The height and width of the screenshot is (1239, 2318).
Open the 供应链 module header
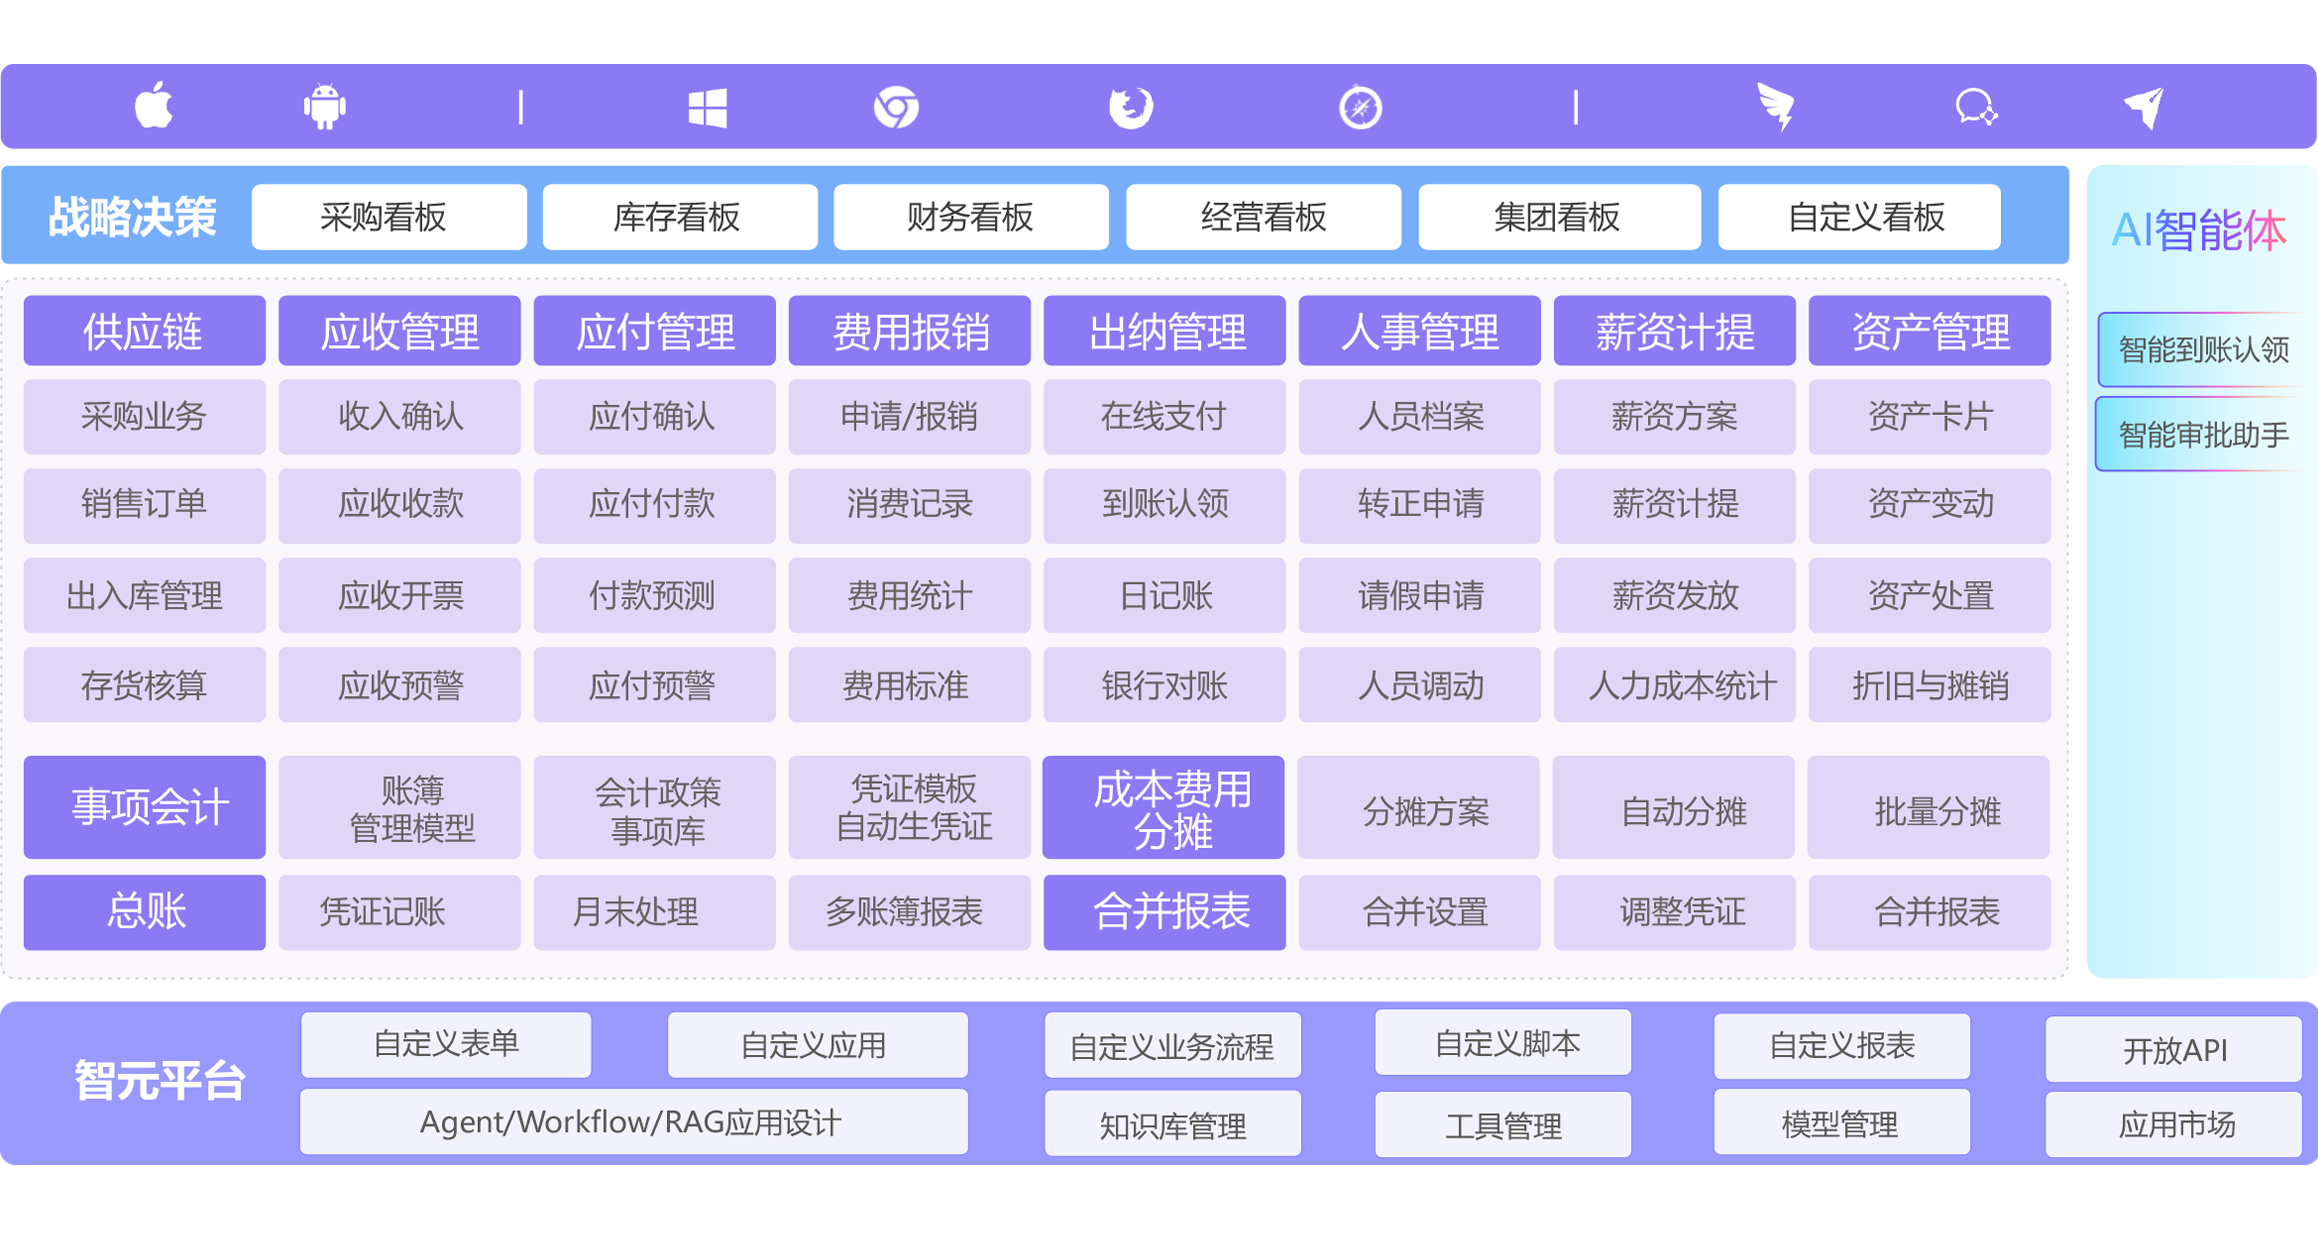[144, 331]
